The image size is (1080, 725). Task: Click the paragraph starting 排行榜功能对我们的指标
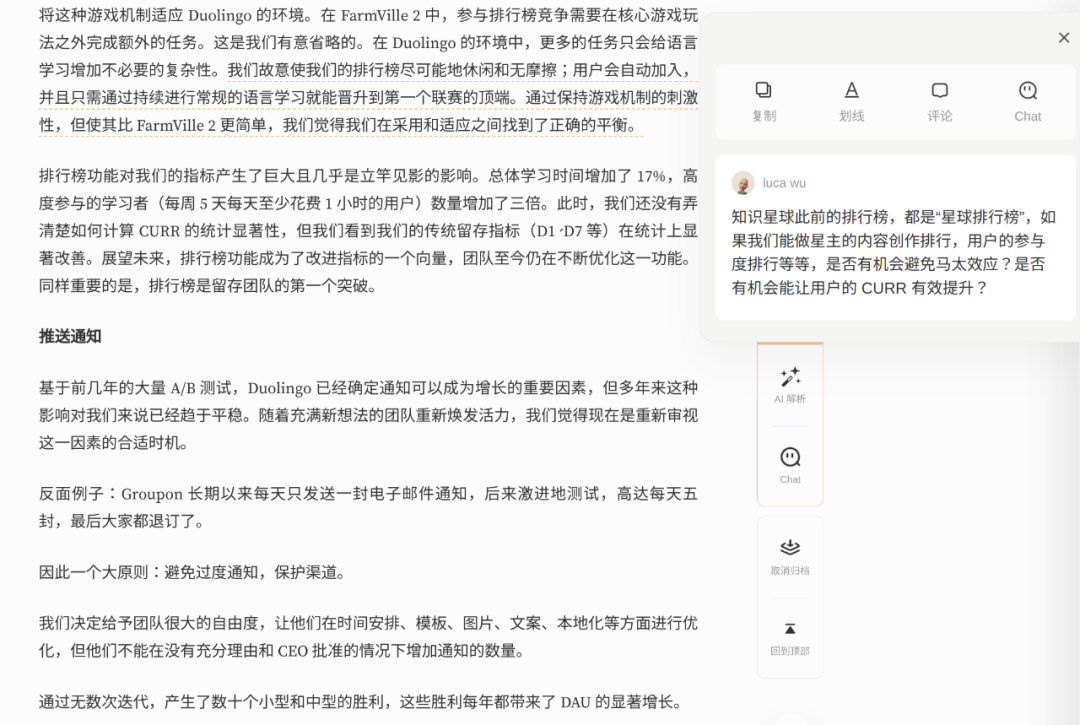(x=368, y=231)
